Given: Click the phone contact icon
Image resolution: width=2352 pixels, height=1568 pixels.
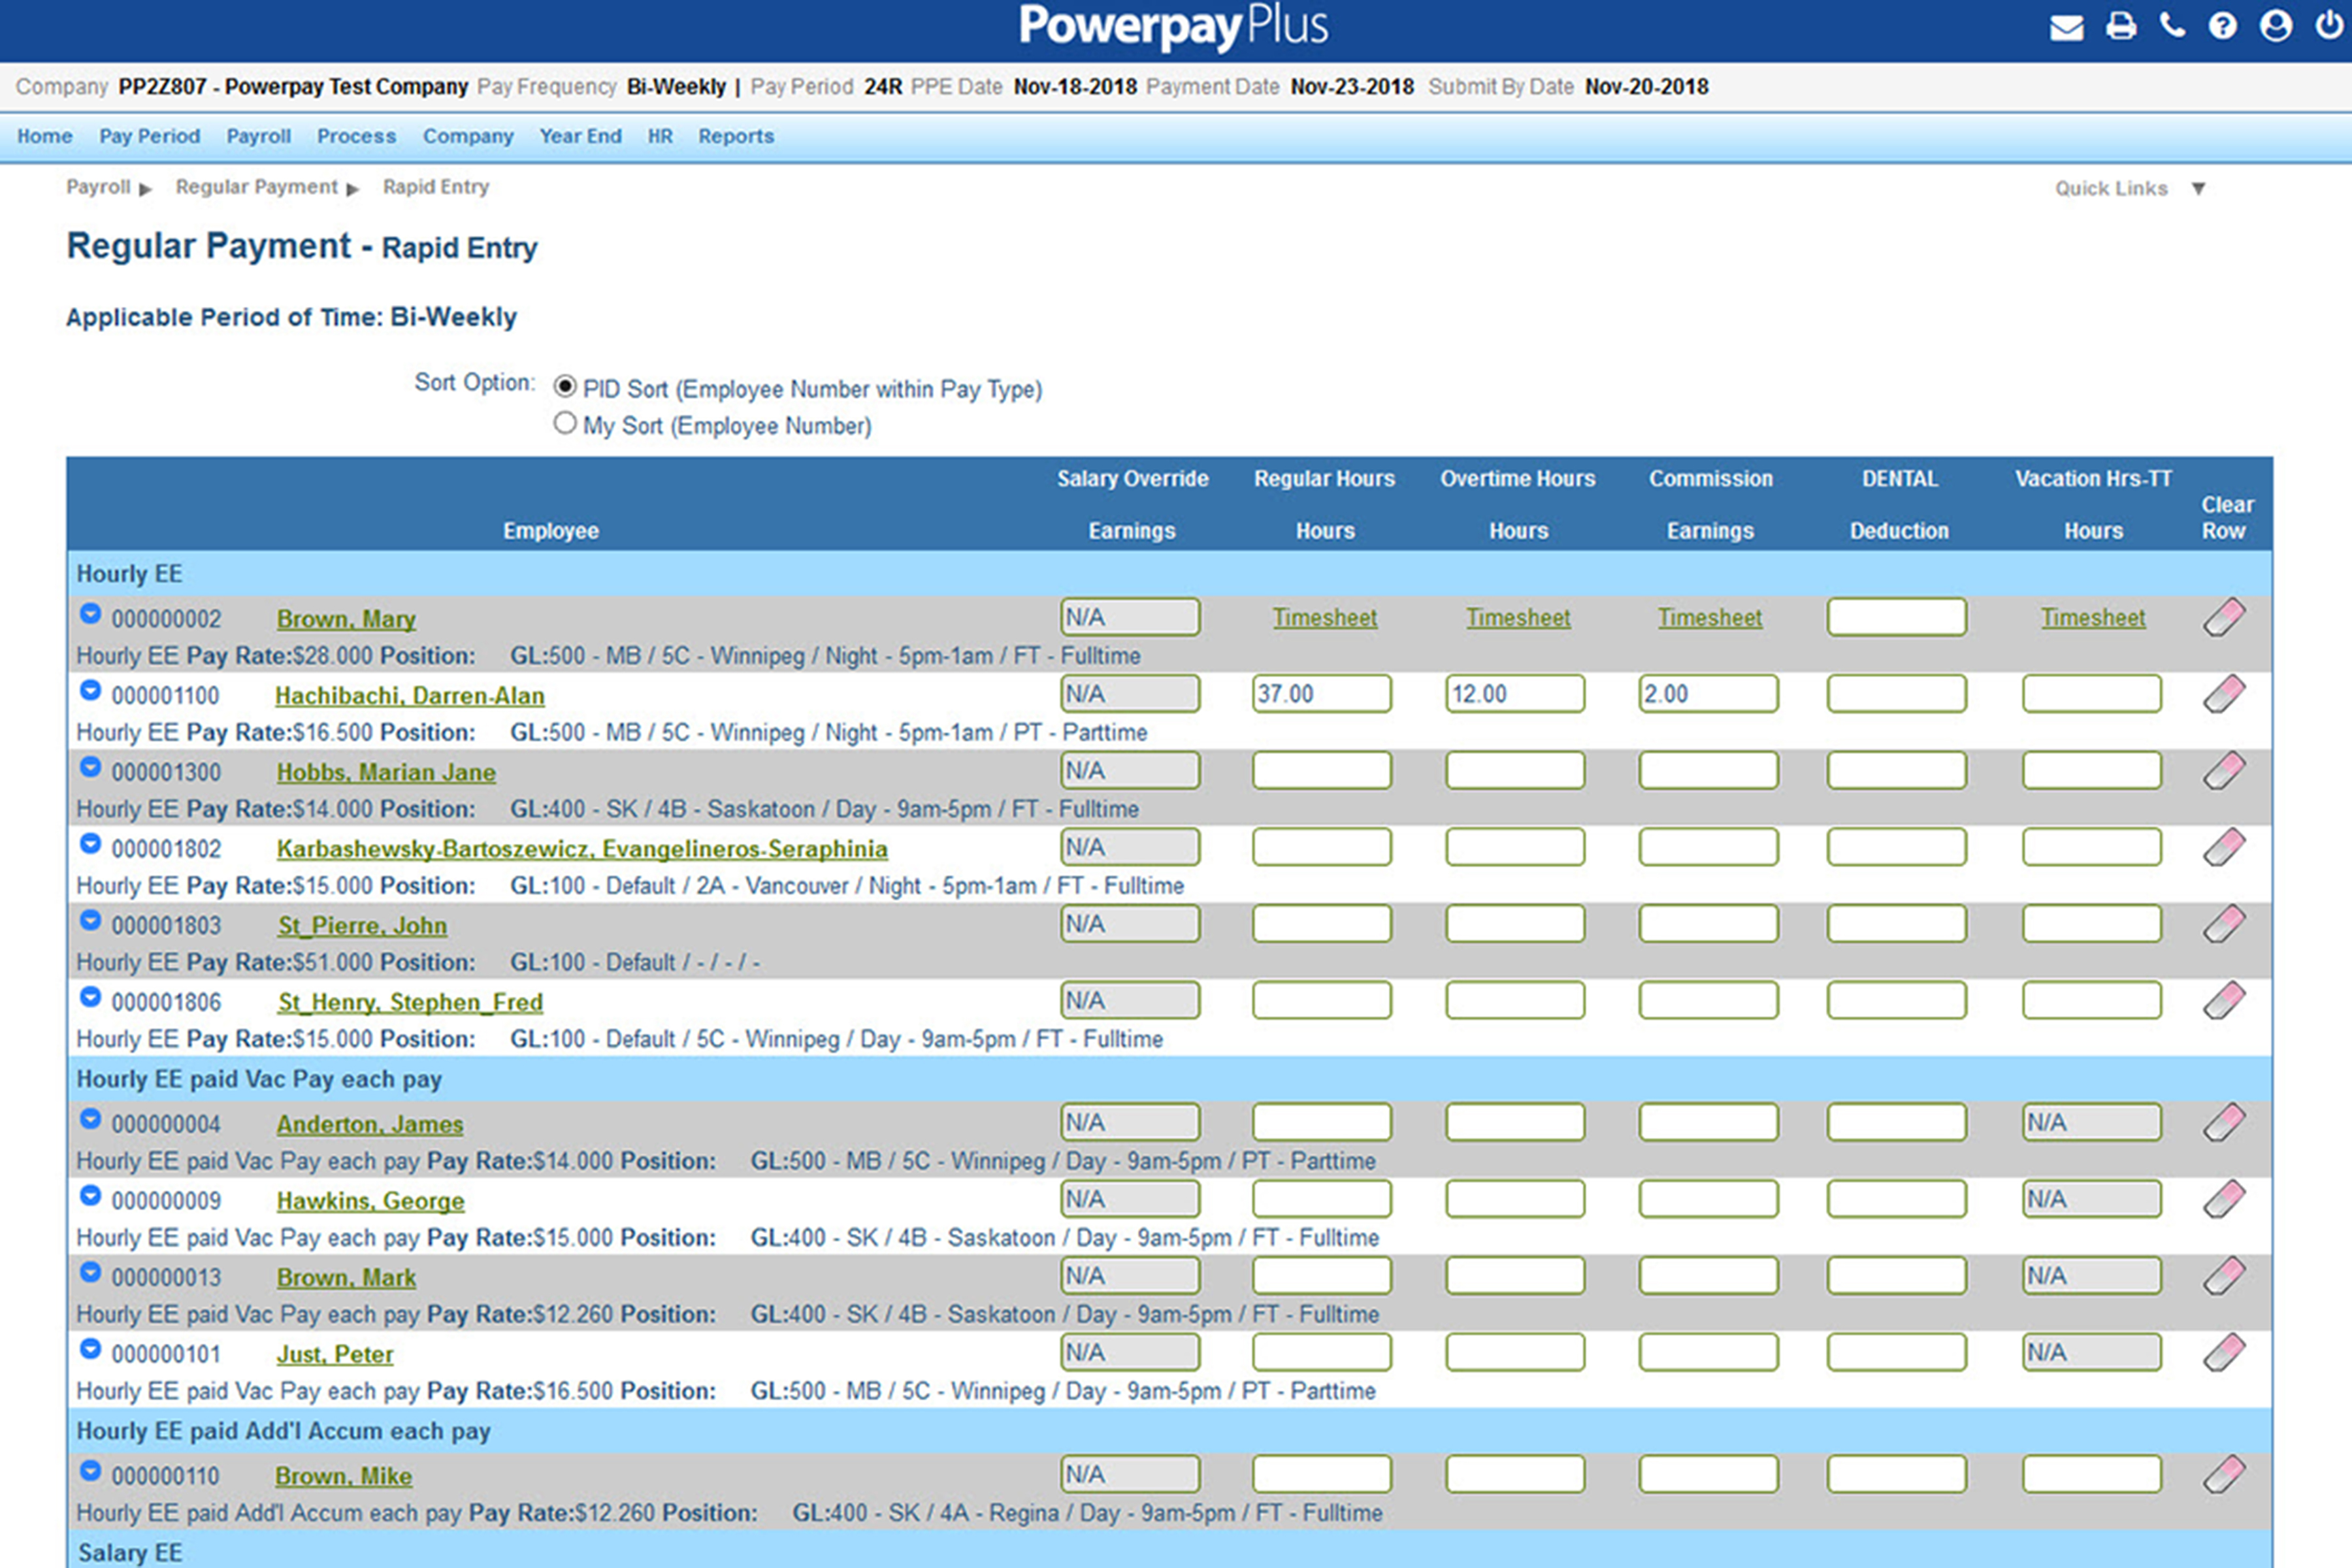Looking at the screenshot, I should [2172, 25].
